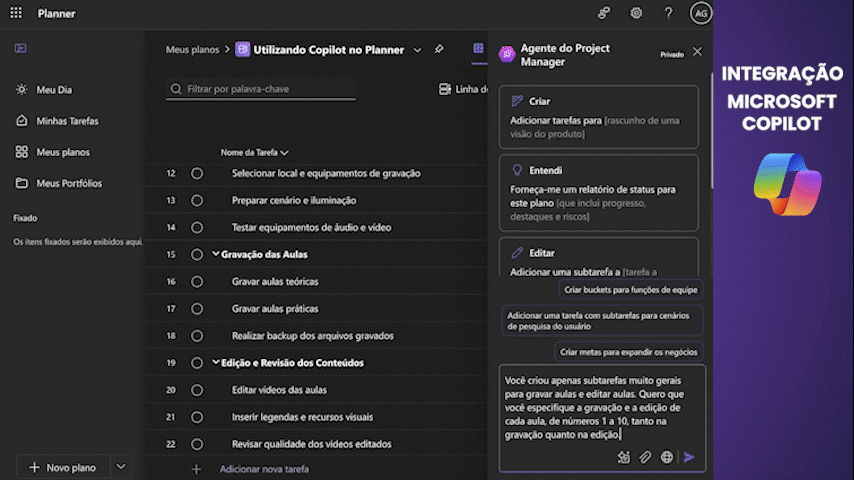
Task: Open Minhas Tarefas in the sidebar
Action: click(x=67, y=121)
